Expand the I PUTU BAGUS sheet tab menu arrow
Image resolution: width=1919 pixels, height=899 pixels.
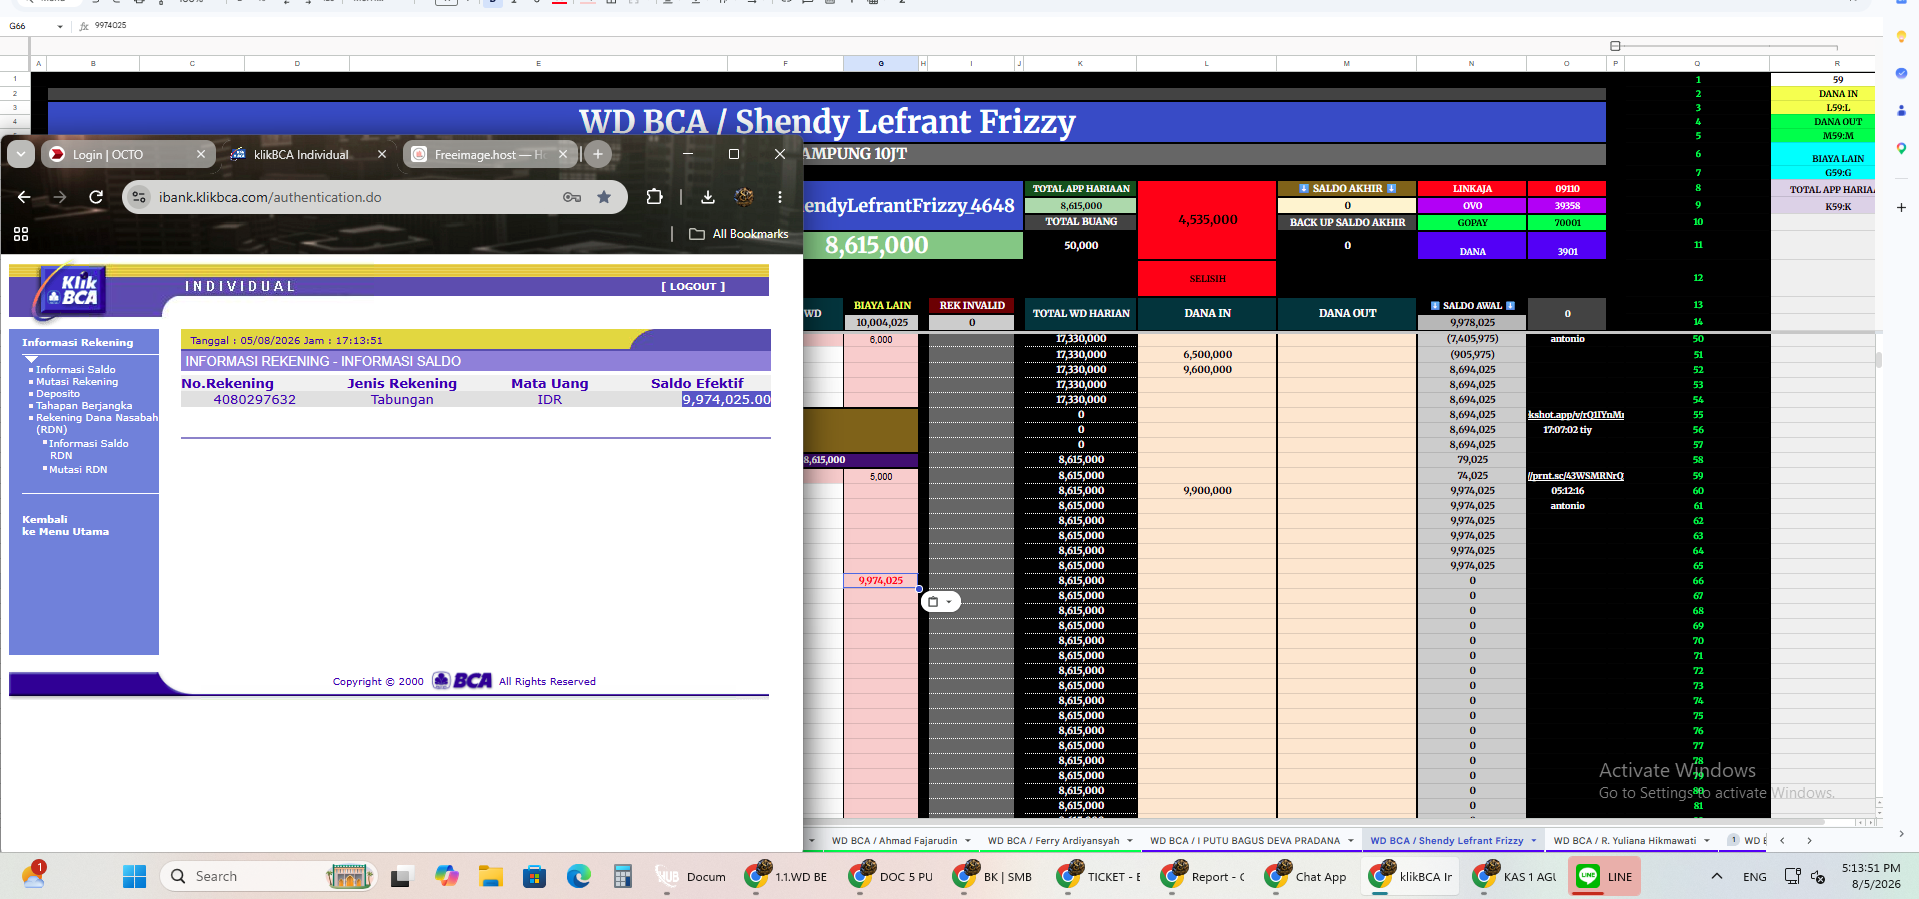1351,841
